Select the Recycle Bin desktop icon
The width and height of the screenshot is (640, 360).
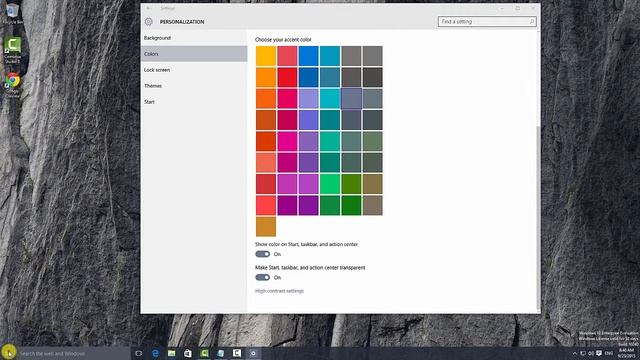12,13
